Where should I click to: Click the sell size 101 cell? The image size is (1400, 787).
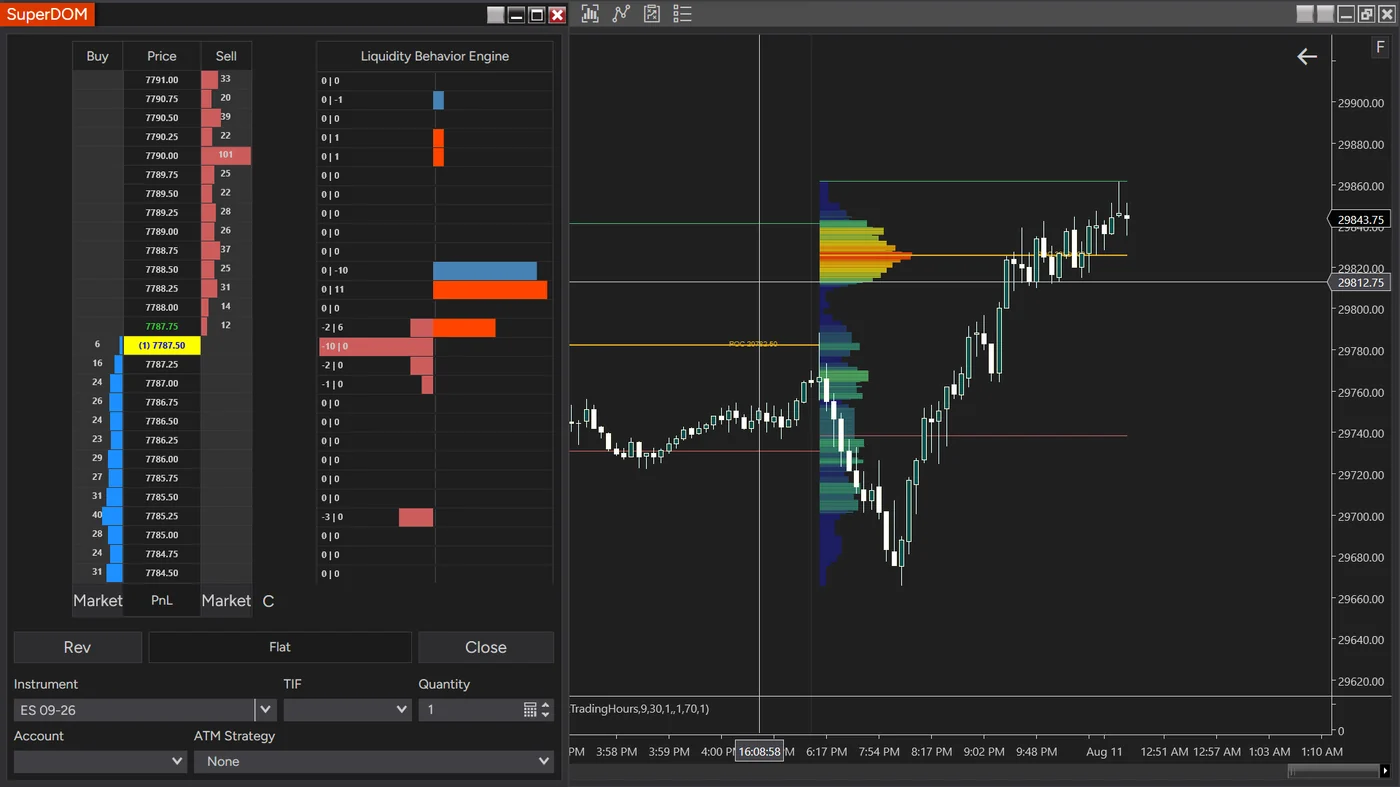pos(226,156)
